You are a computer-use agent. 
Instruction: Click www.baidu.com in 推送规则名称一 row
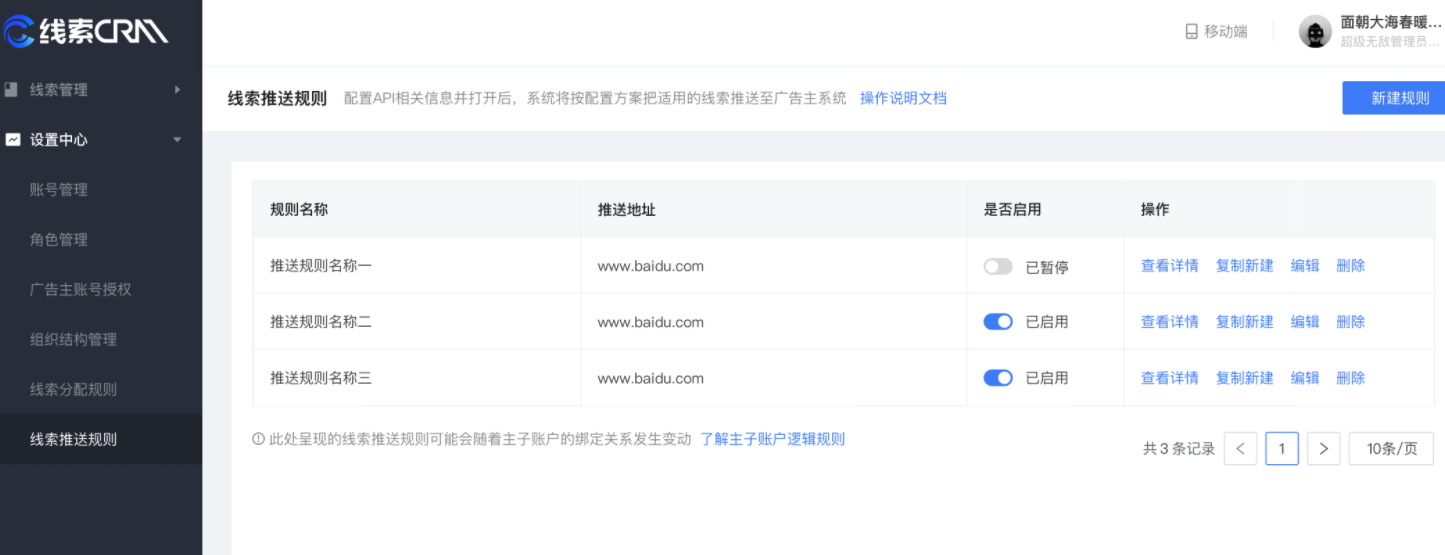[x=651, y=266]
